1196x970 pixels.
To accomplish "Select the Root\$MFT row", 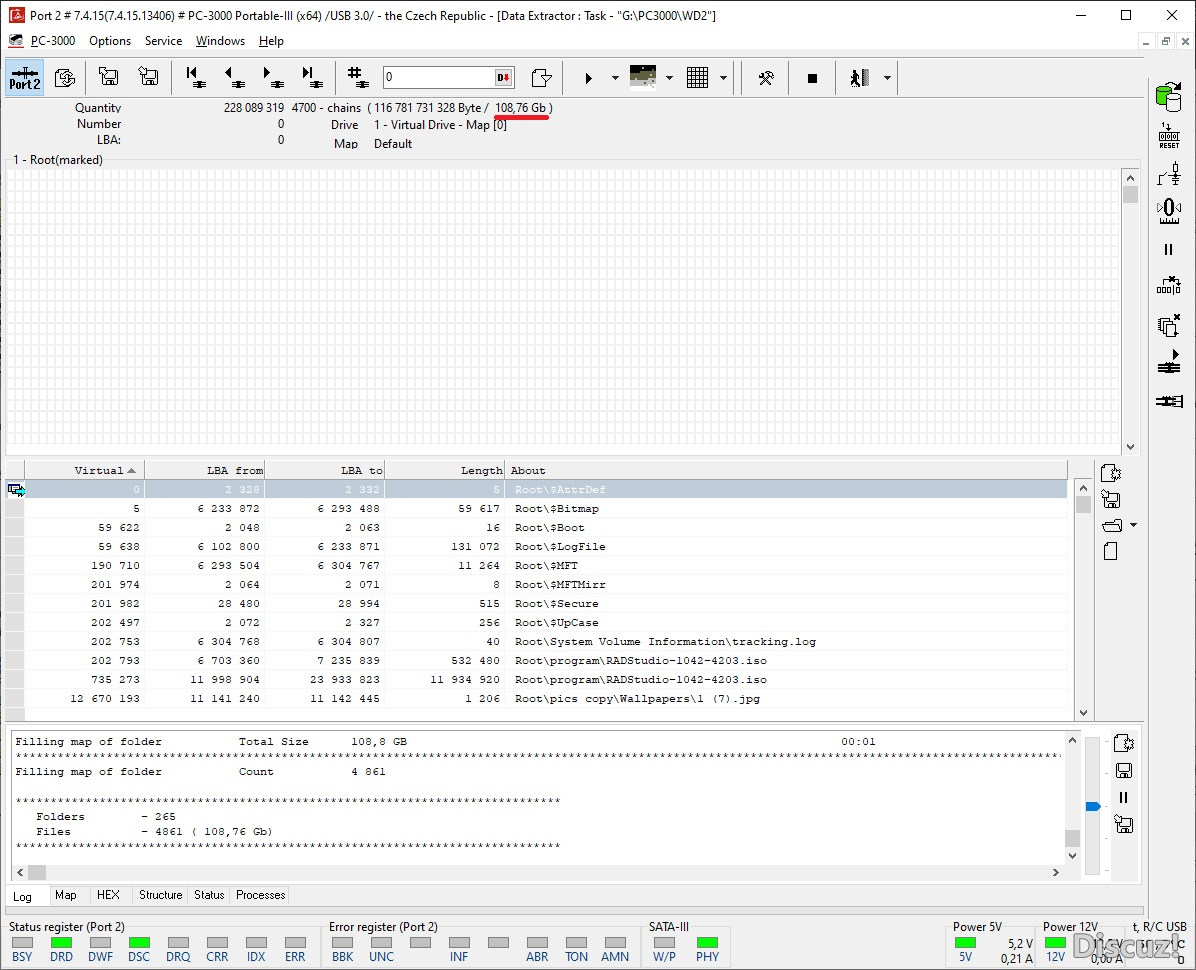I will click(536, 566).
